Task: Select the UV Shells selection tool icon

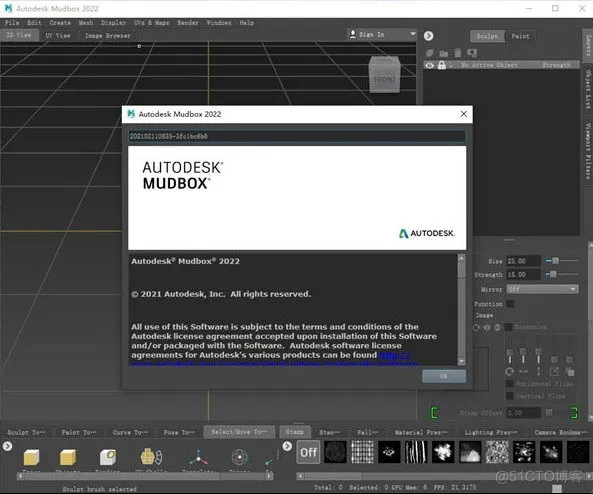Action: click(x=152, y=457)
